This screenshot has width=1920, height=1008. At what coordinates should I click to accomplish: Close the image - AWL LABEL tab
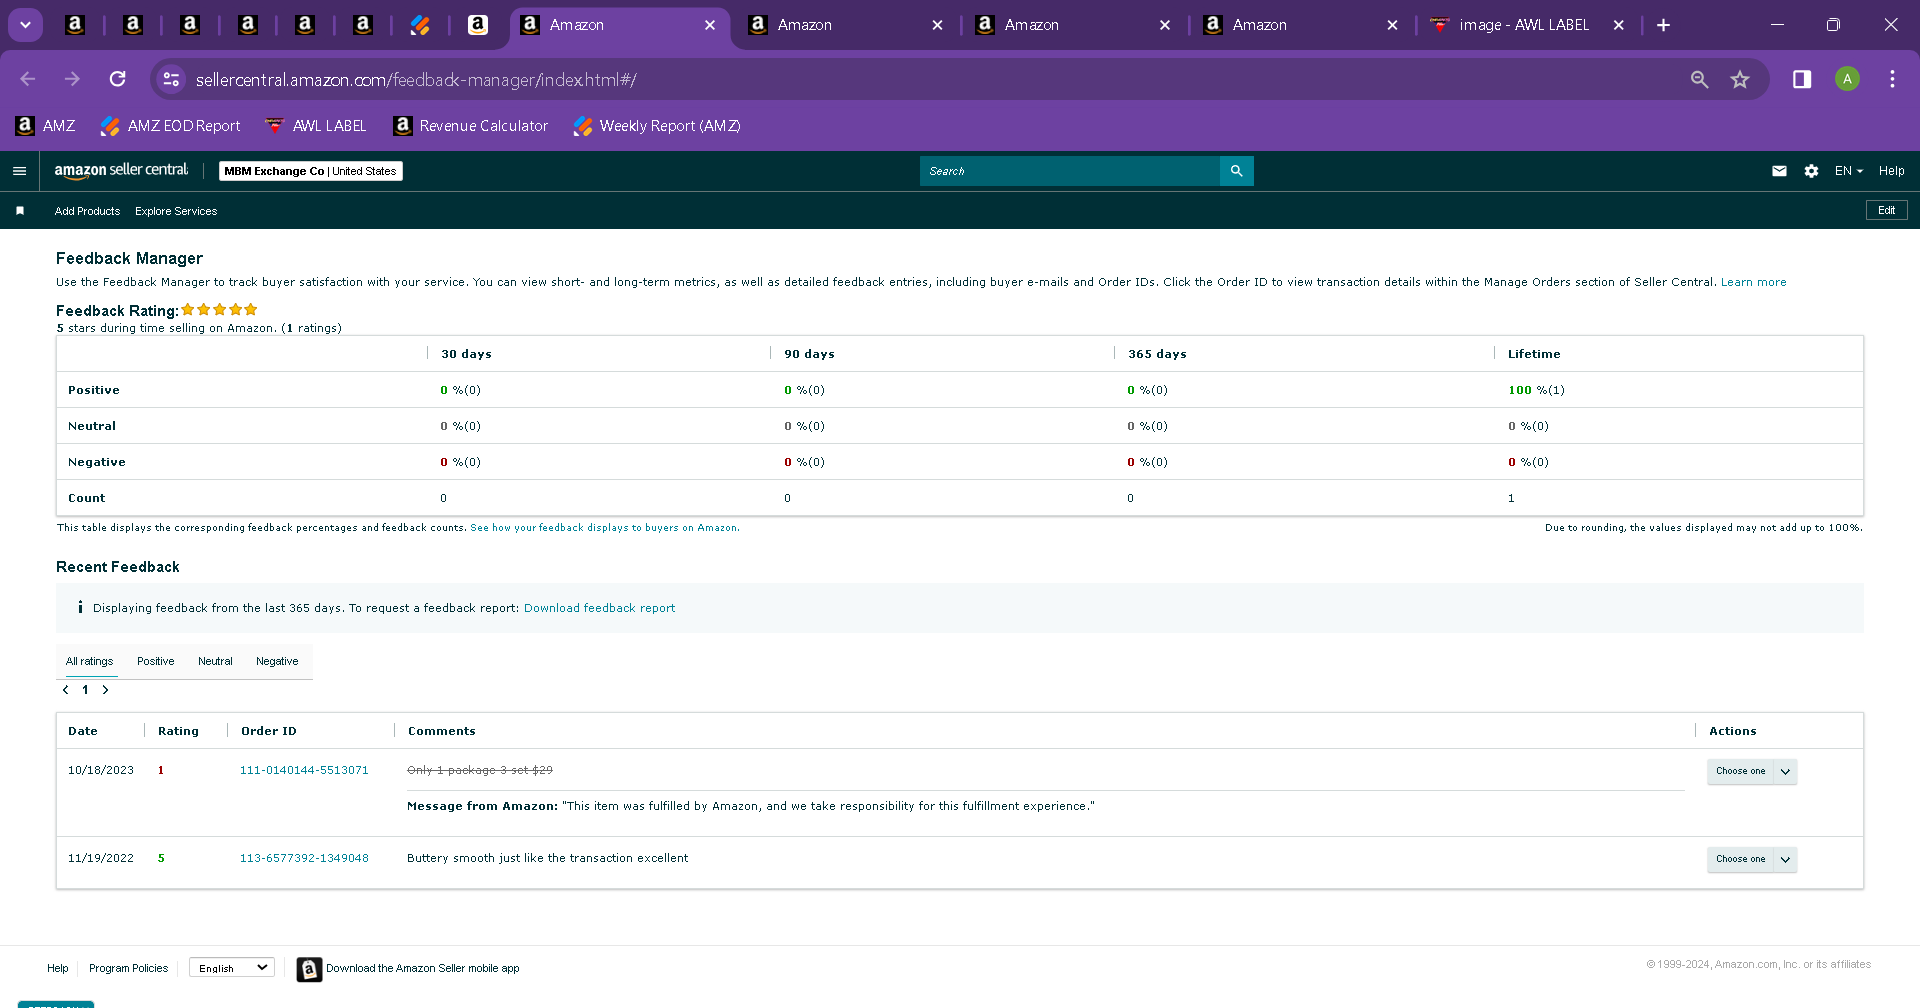coord(1619,25)
